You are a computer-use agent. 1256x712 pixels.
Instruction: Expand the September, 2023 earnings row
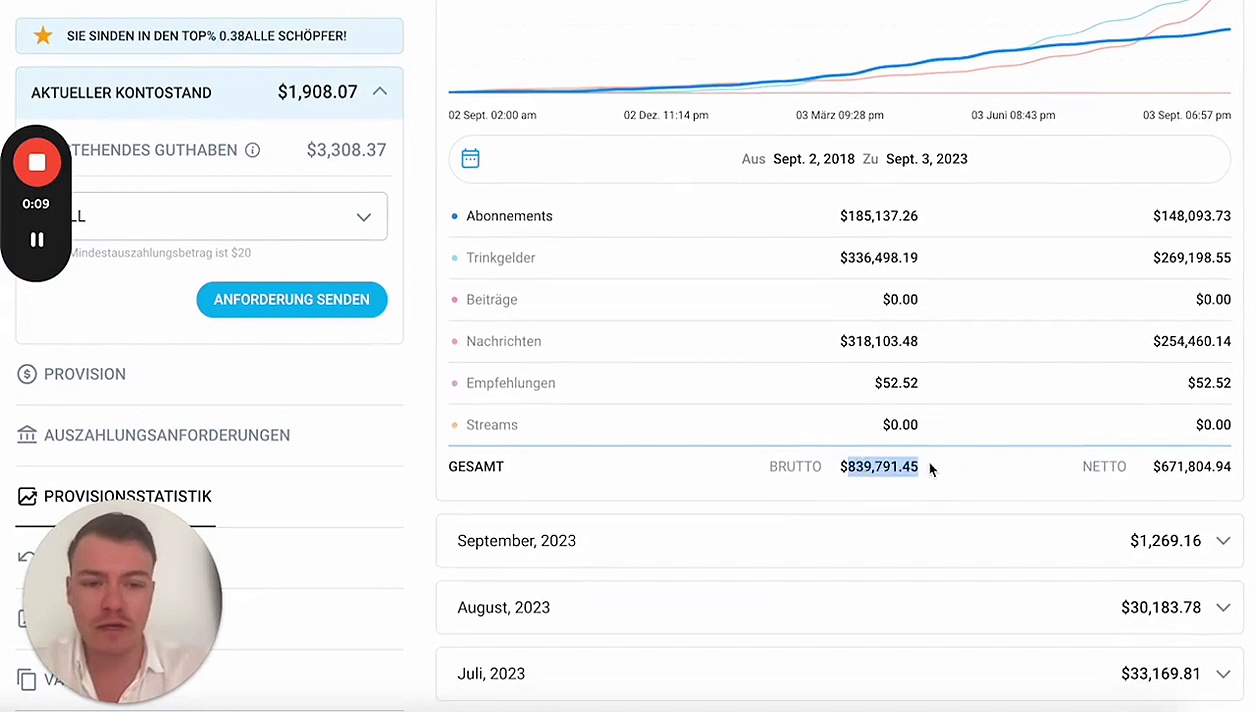pyautogui.click(x=1222, y=541)
